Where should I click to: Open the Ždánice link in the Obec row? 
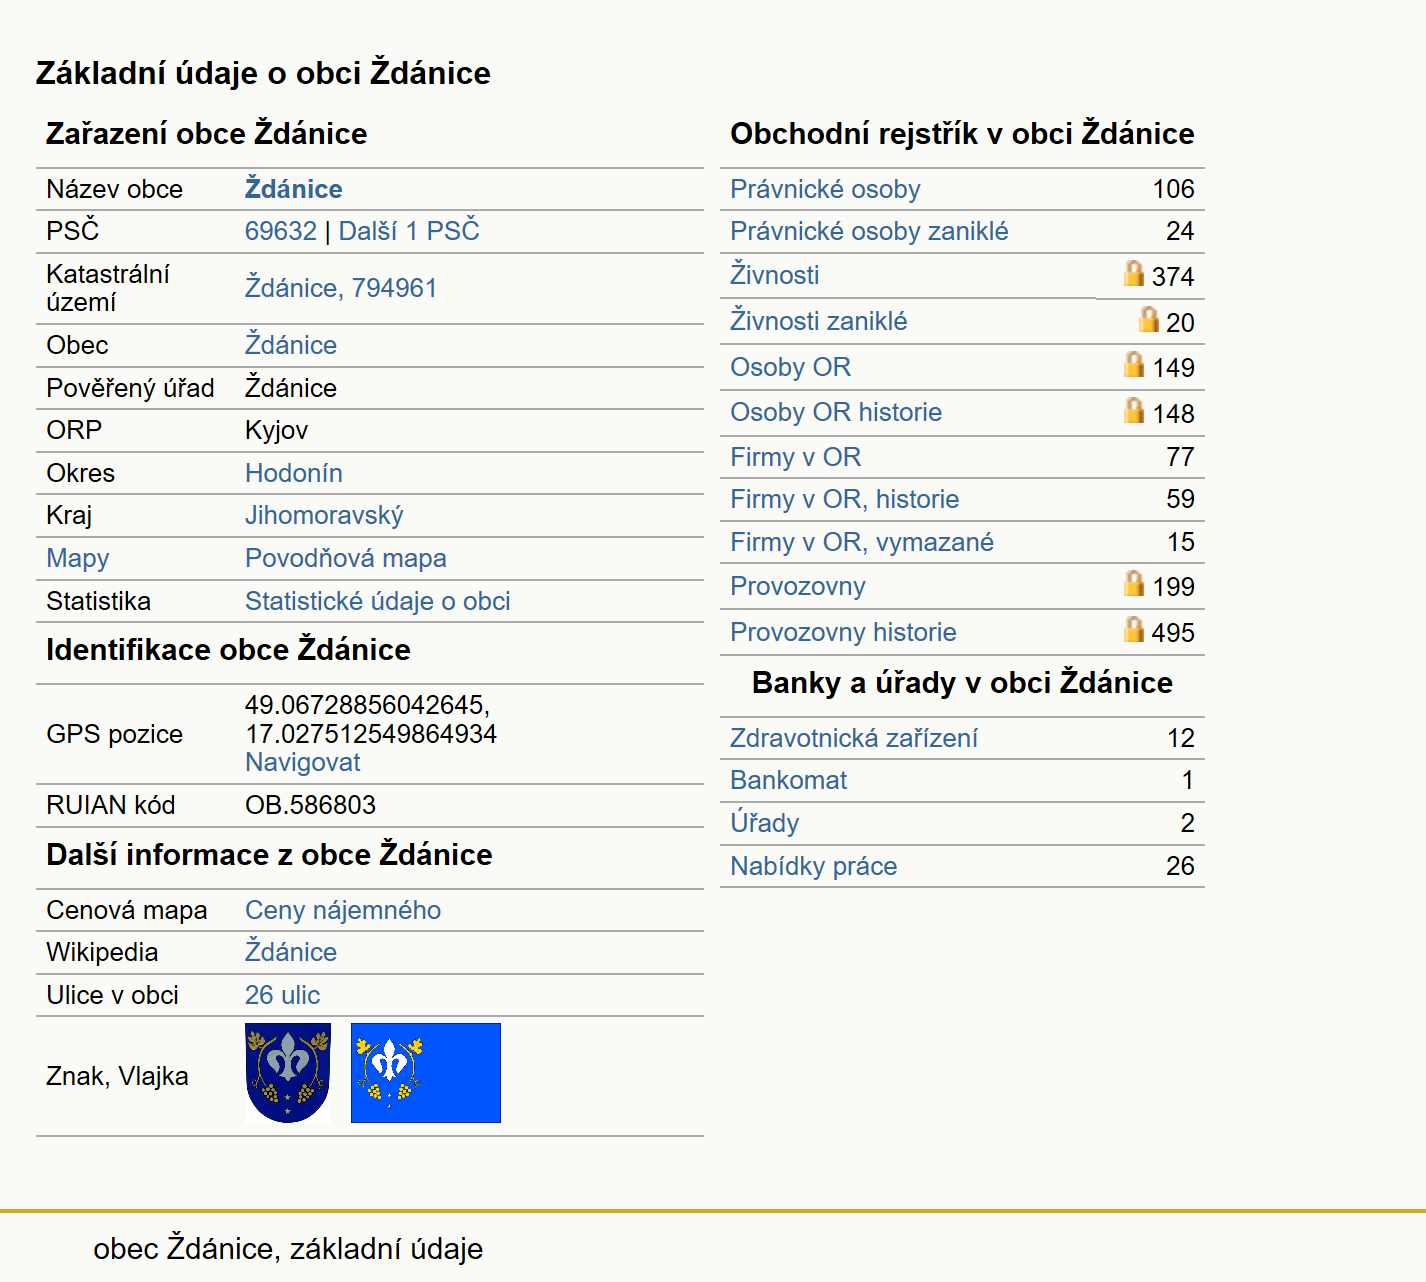tap(291, 345)
